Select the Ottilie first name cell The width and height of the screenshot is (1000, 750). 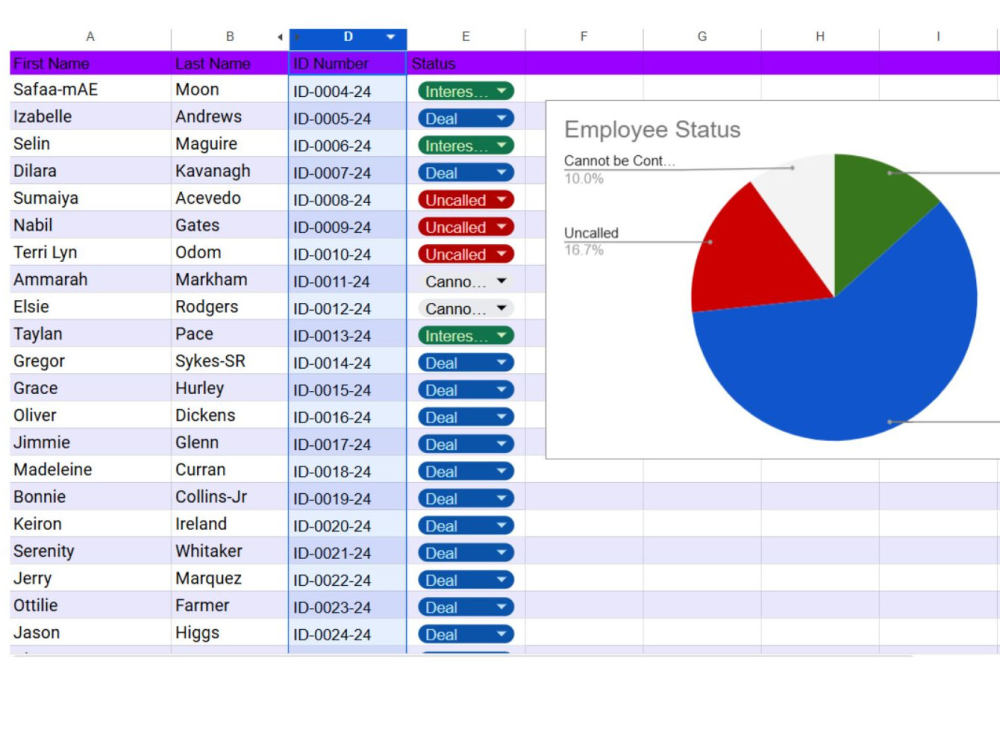pos(91,606)
